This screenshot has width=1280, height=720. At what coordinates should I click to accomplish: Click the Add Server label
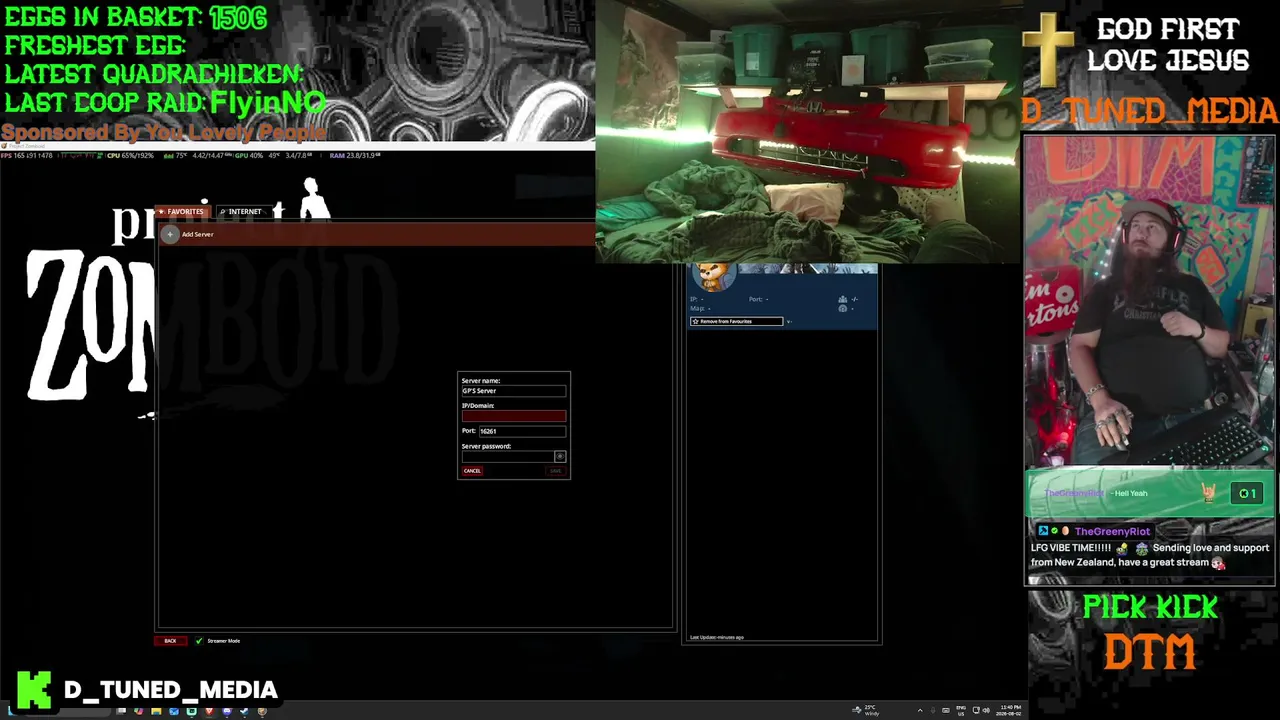[x=197, y=234]
